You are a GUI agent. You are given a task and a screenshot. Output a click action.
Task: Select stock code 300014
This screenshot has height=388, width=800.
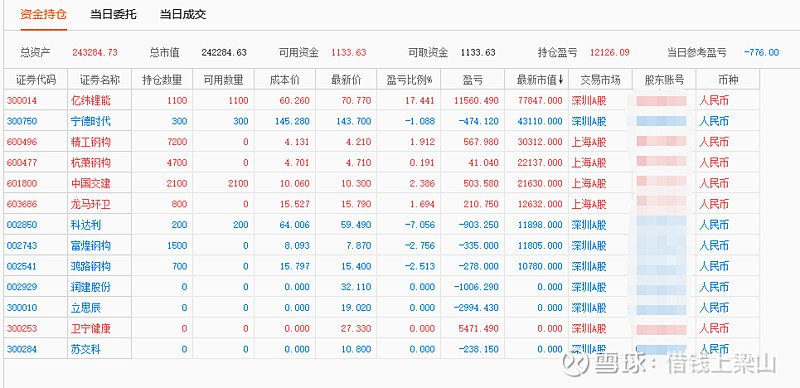pos(22,101)
